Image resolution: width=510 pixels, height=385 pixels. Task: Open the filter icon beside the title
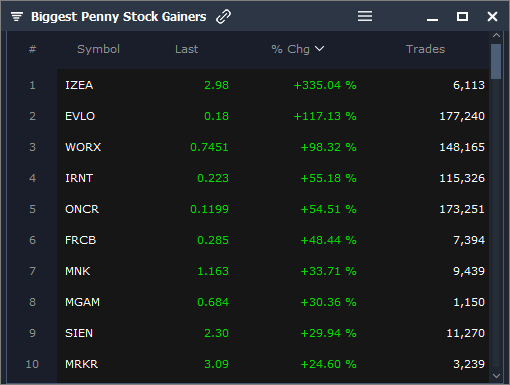(17, 16)
